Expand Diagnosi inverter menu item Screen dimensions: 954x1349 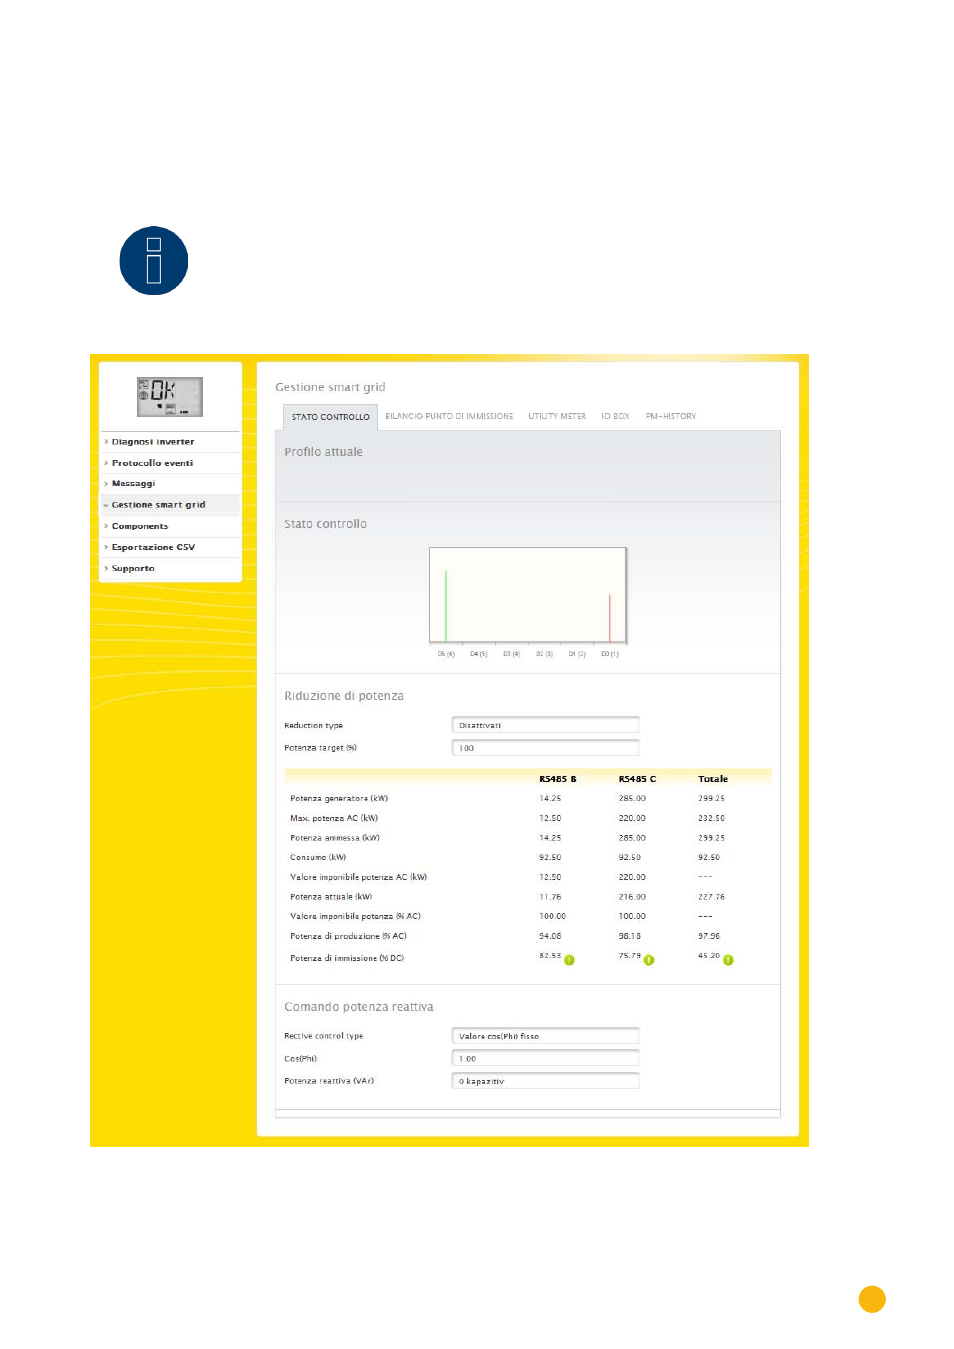(170, 441)
